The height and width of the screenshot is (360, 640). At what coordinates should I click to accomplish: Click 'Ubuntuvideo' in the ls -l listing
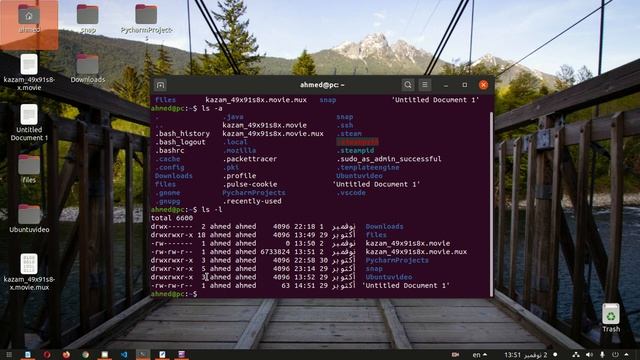pos(389,277)
